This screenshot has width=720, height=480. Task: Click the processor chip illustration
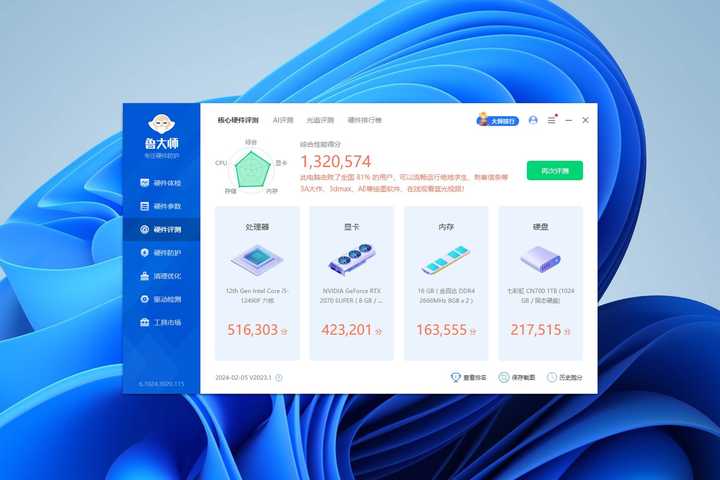(257, 260)
